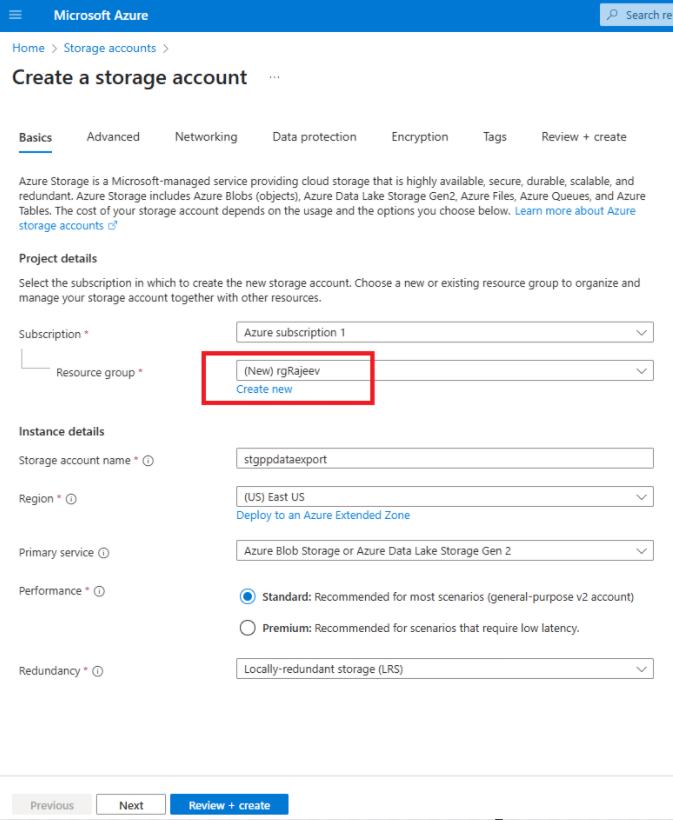673x820 pixels.
Task: Click the Primary service info icon
Action: pyautogui.click(x=104, y=553)
